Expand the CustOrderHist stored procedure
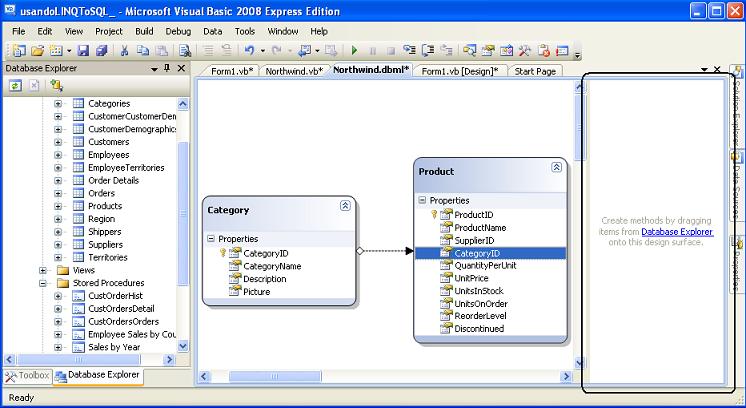 [x=58, y=296]
